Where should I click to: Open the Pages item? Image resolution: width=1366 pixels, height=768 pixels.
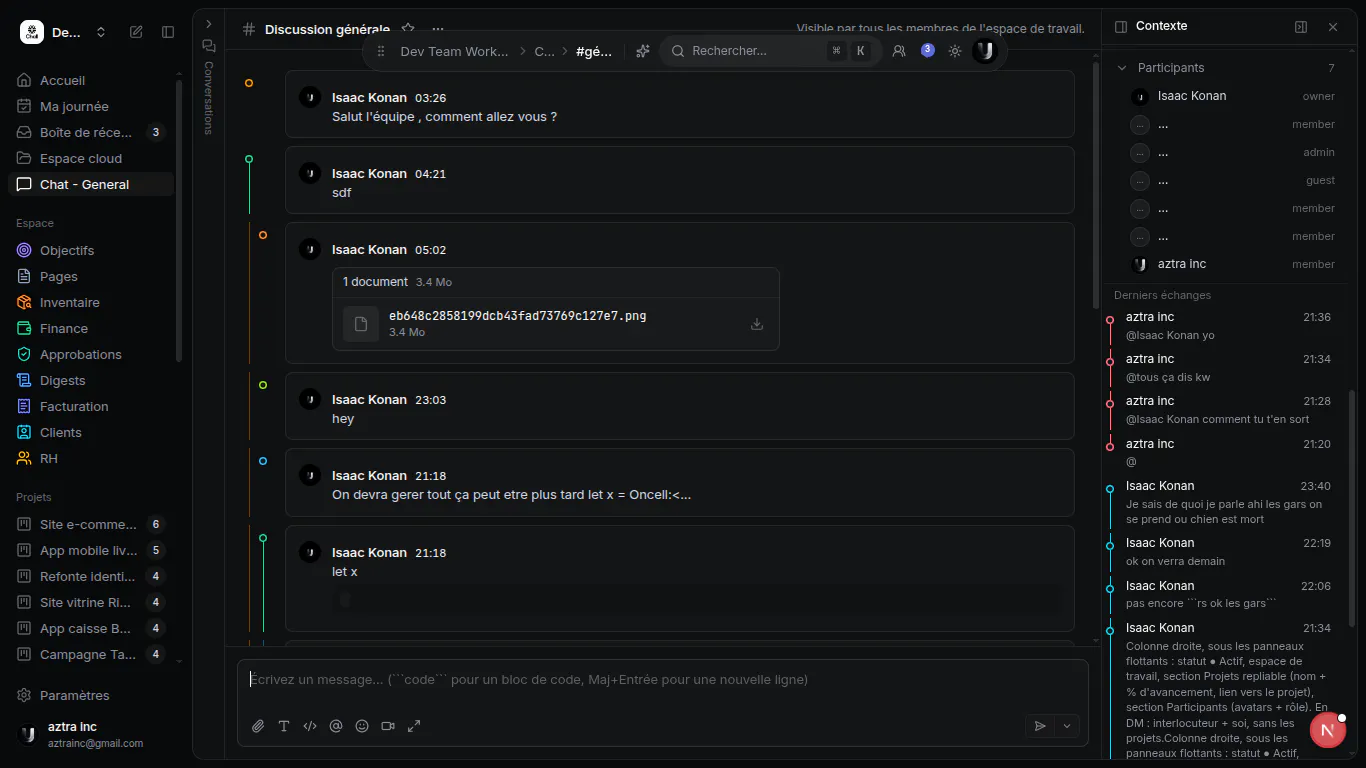click(x=90, y=276)
